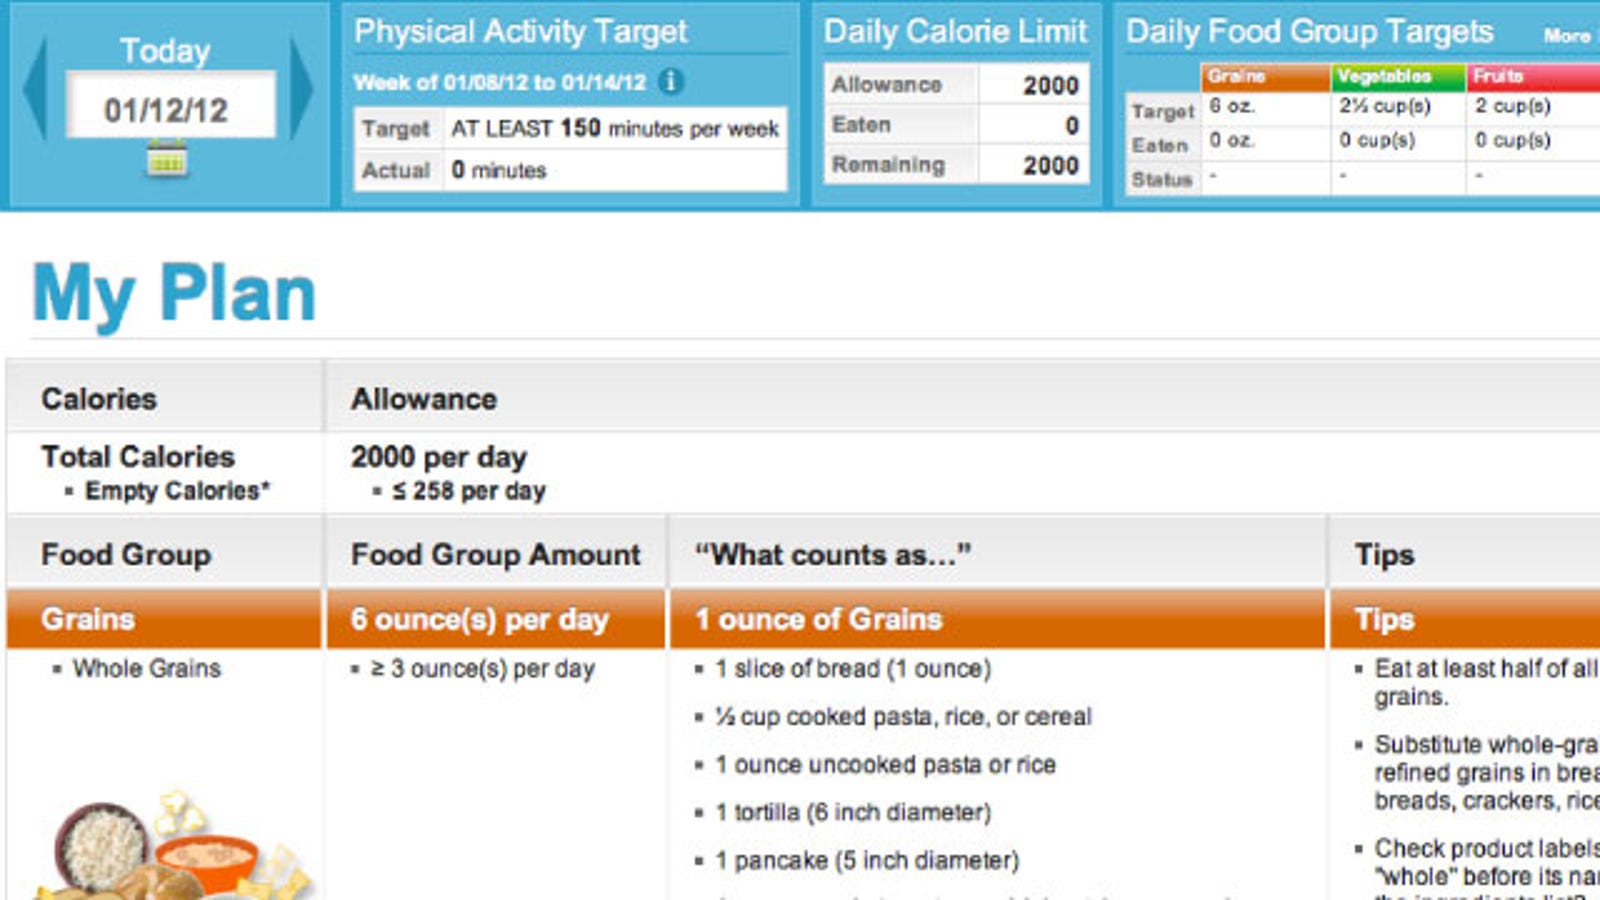1600x900 pixels.
Task: Open the More link in Food Group Targets
Action: (1566, 36)
